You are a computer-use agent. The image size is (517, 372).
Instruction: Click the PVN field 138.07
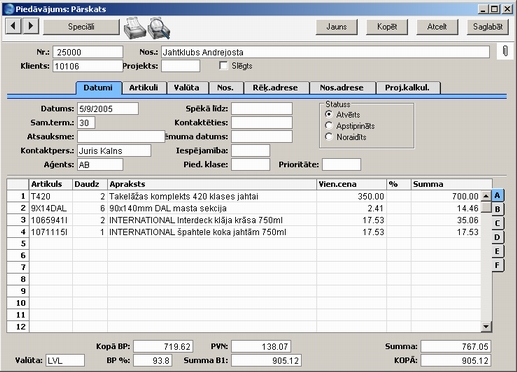click(x=261, y=346)
